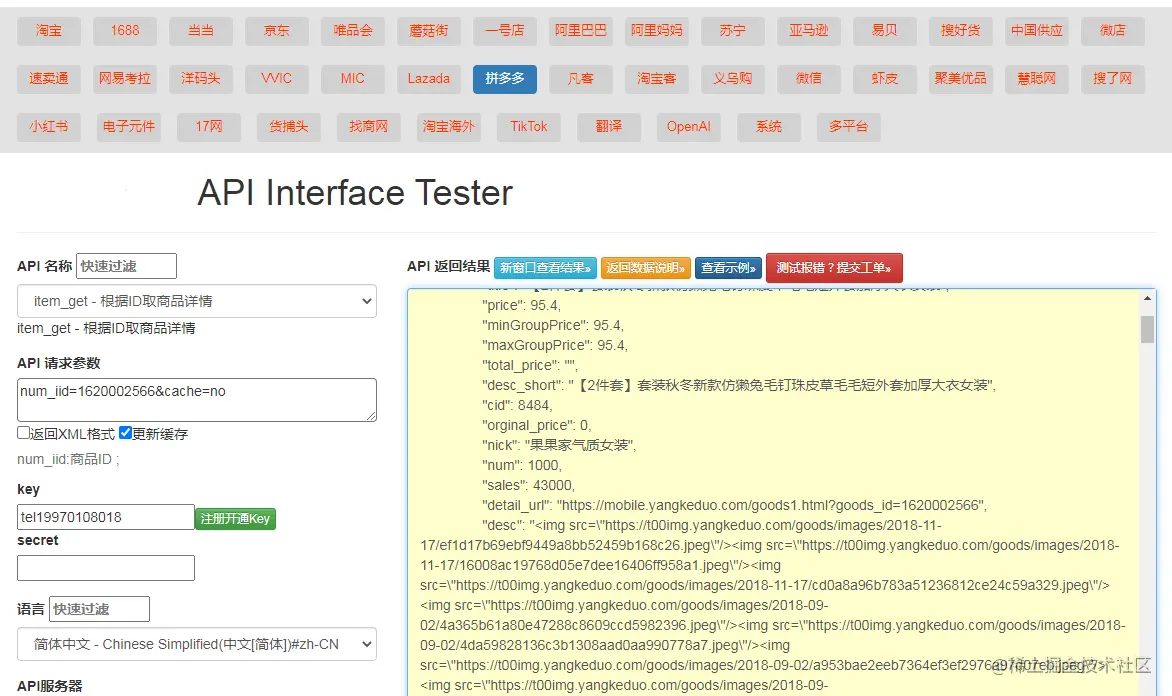
Task: Click the API result scrollbar thumb
Action: [x=1147, y=330]
